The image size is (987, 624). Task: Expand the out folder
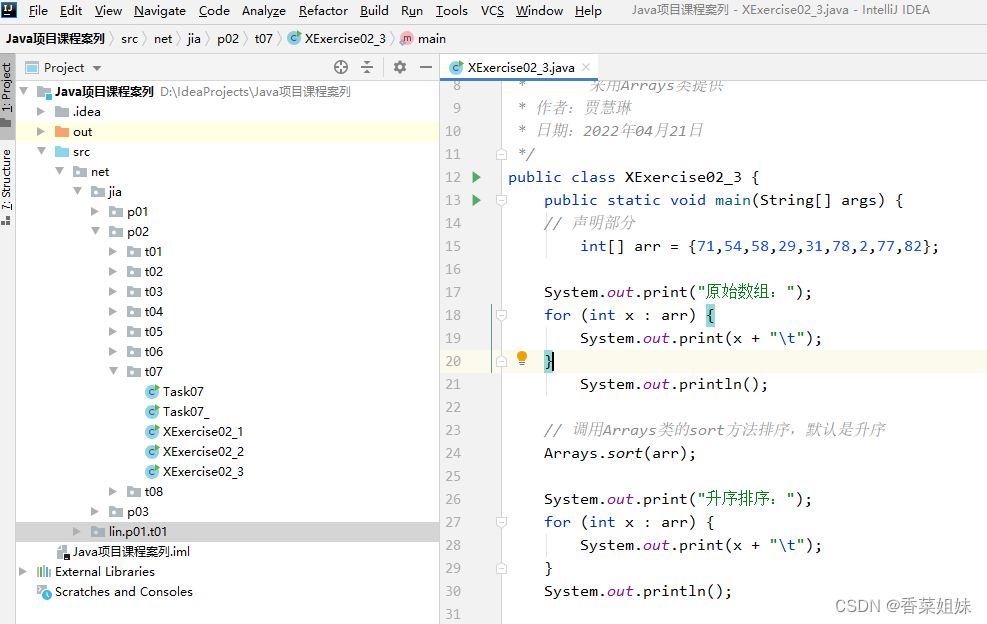pos(41,132)
